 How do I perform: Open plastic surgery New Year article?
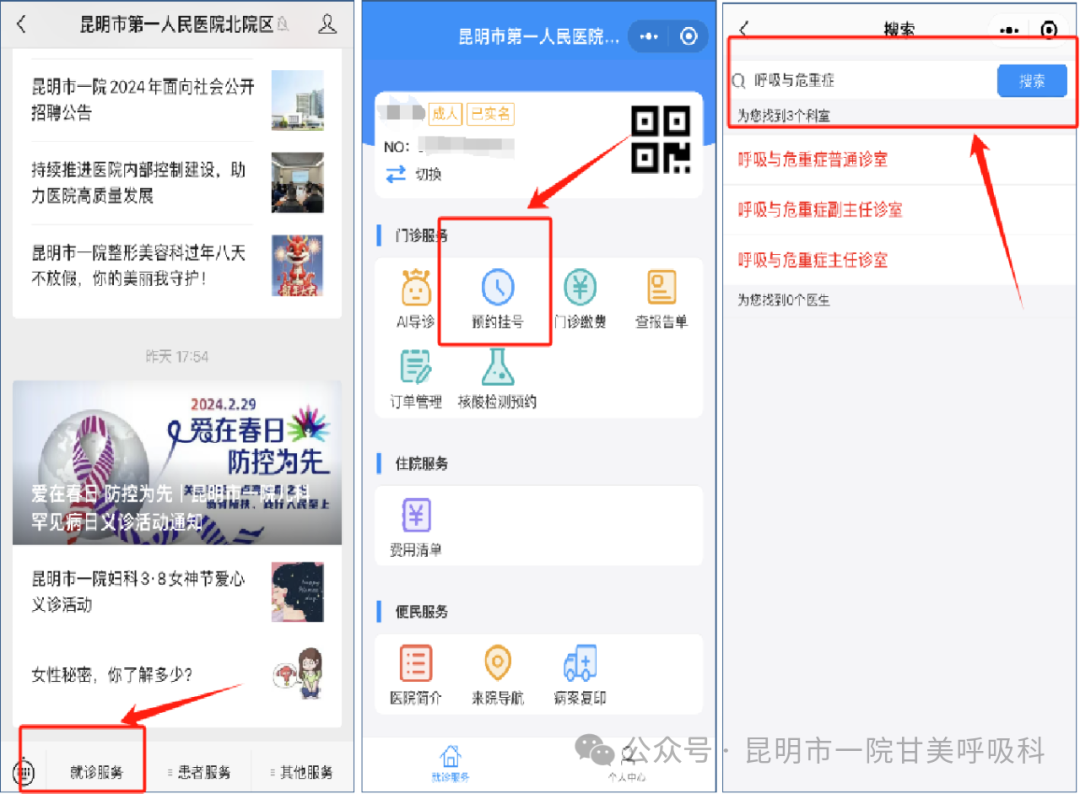[138, 265]
